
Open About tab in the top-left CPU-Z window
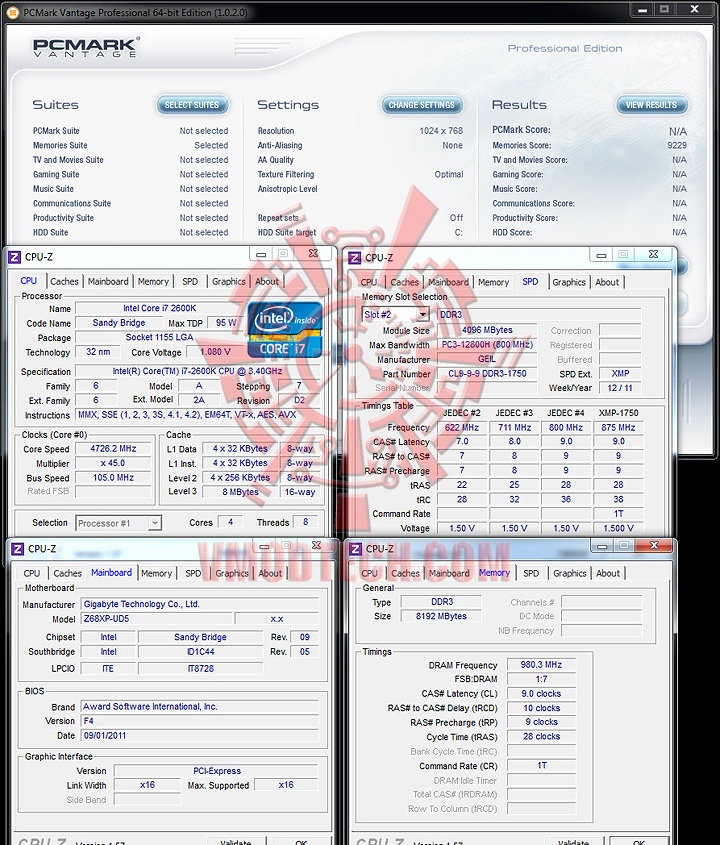(x=267, y=281)
